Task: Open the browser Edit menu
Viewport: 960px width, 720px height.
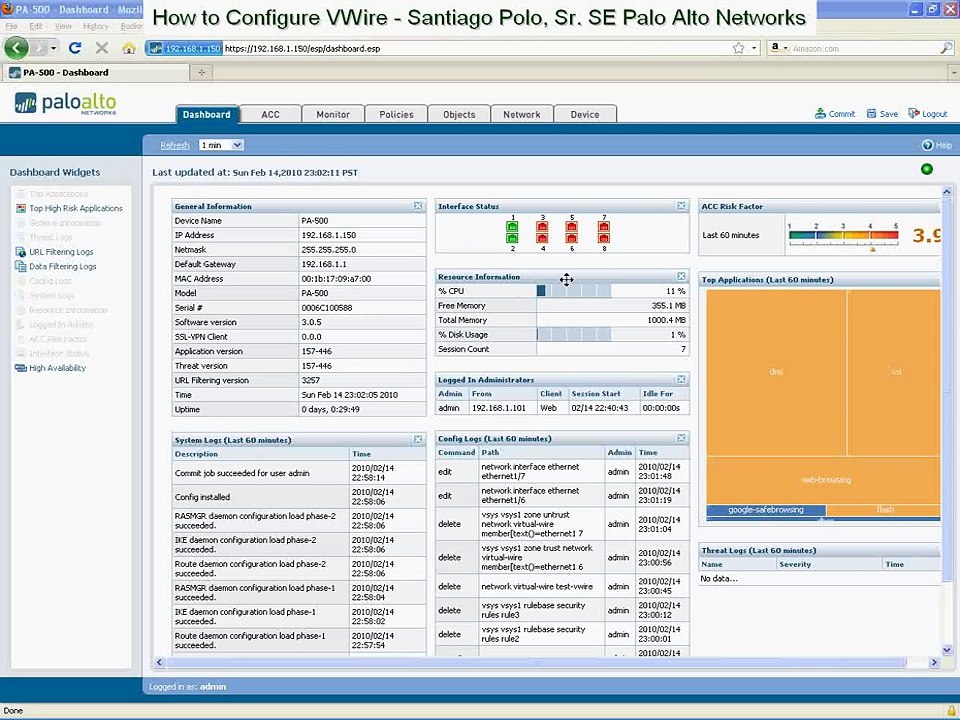Action: pos(36,26)
